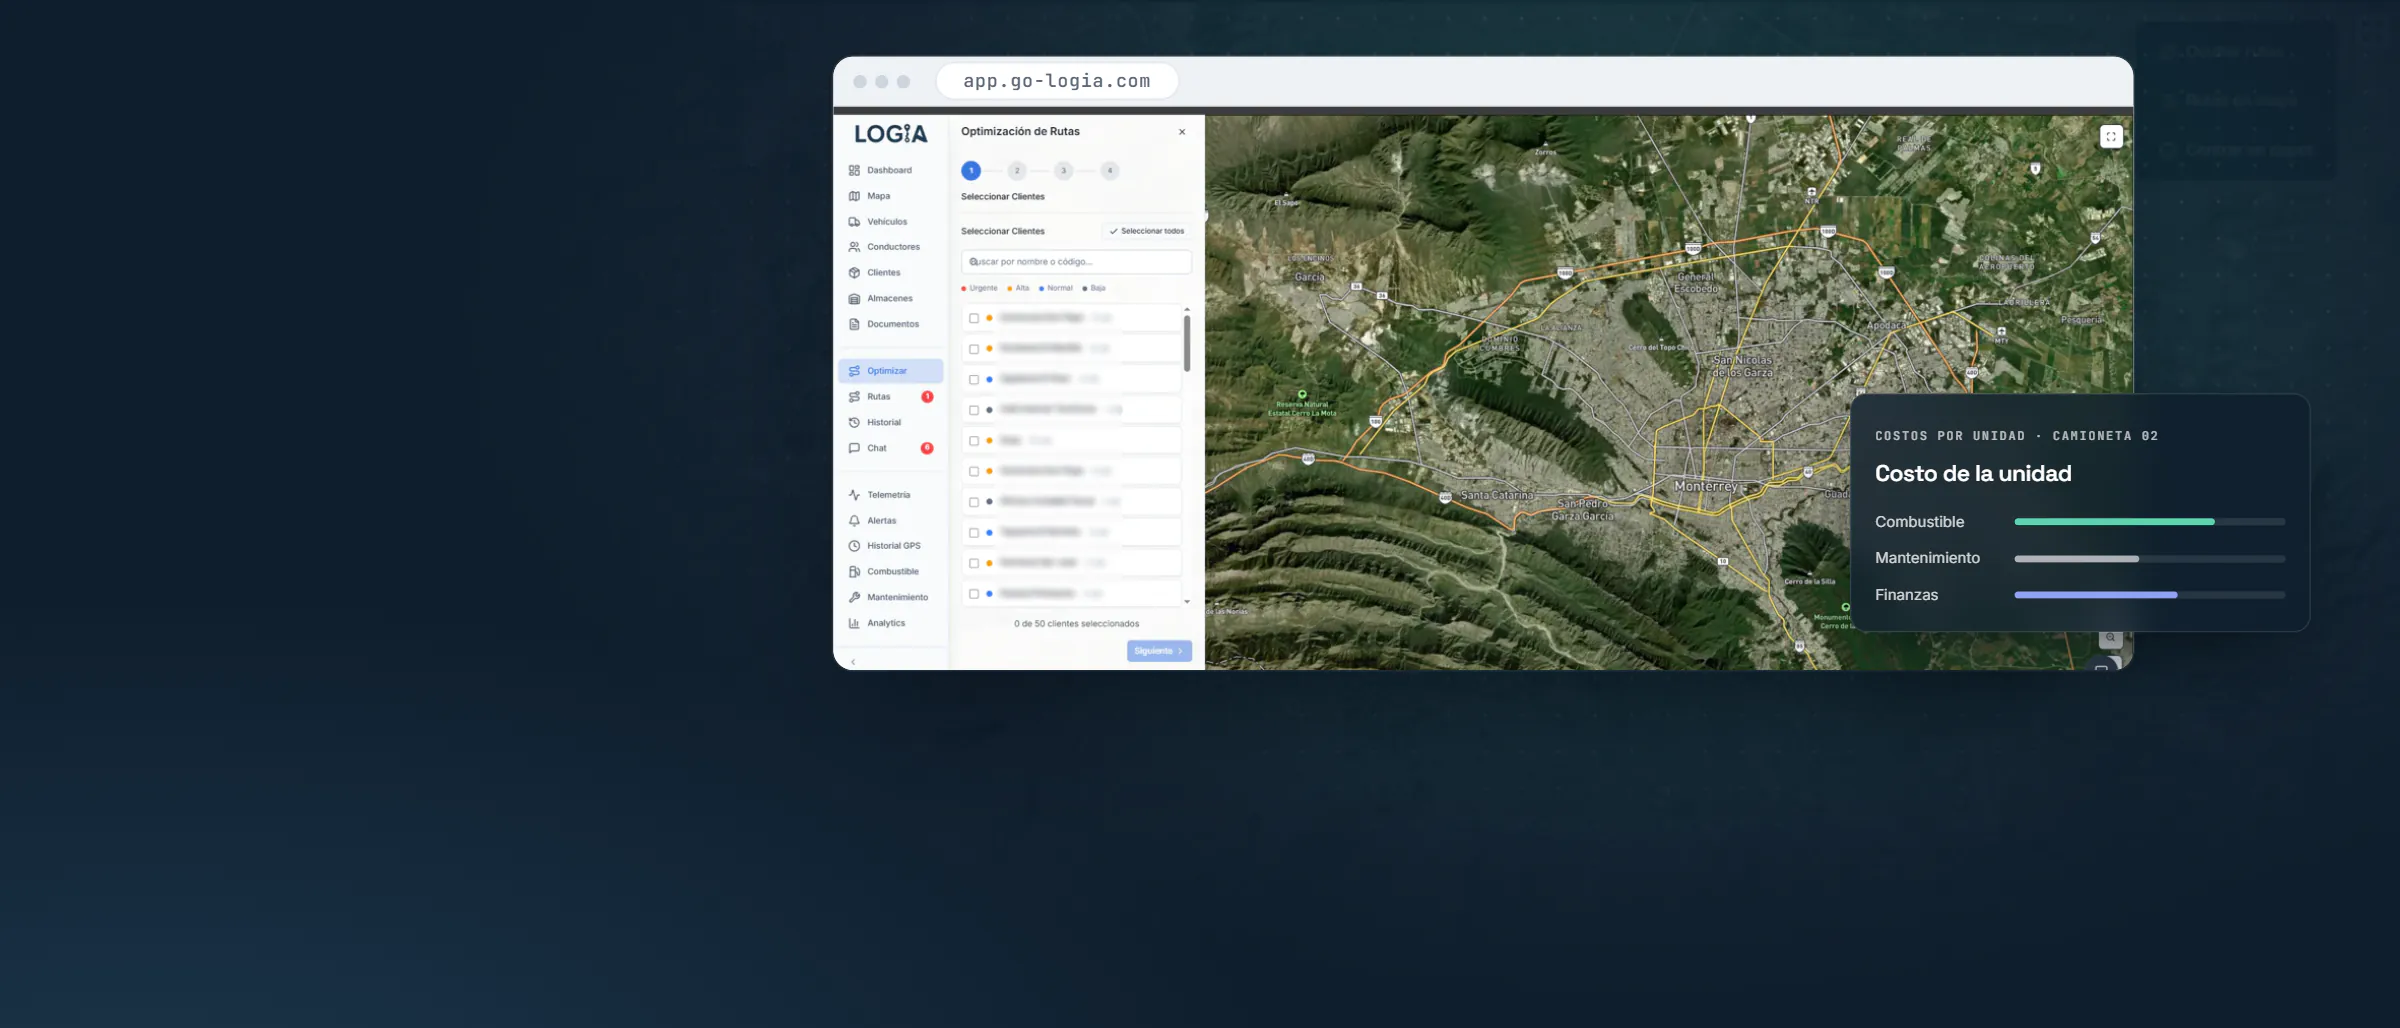Viewport: 2400px width, 1028px height.
Task: Click the map zoom magnifier icon
Action: tap(2110, 637)
